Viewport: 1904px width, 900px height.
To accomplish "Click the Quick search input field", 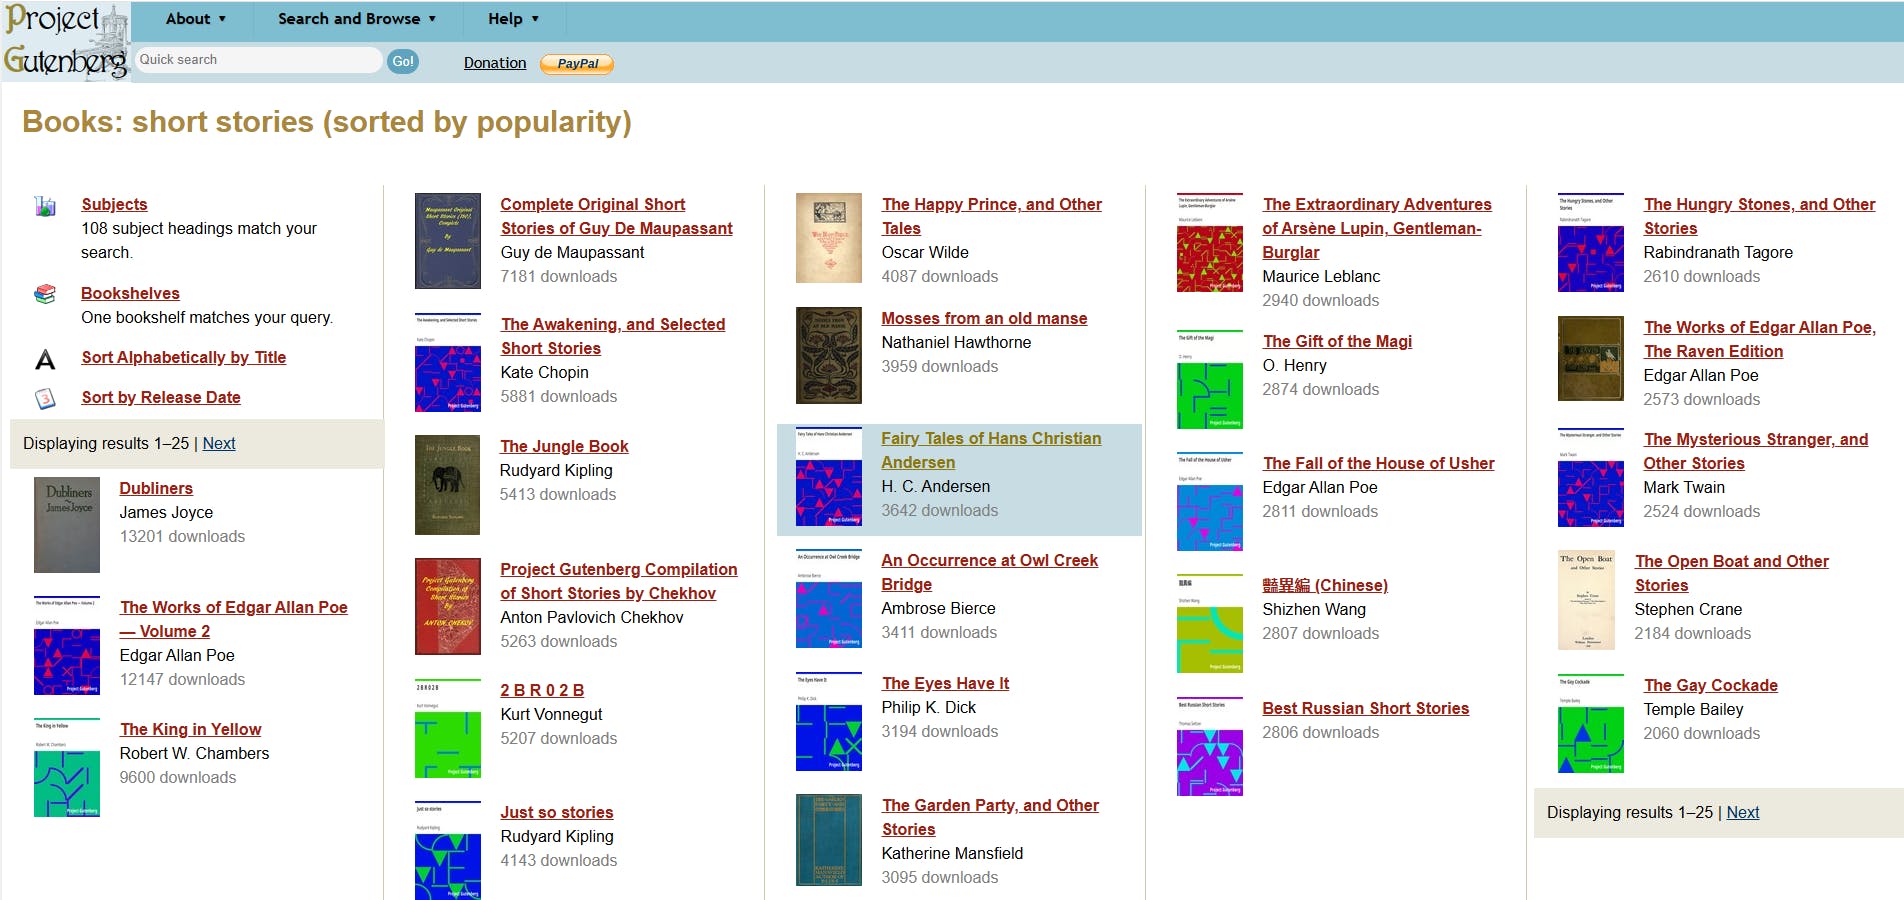I will click(x=257, y=60).
